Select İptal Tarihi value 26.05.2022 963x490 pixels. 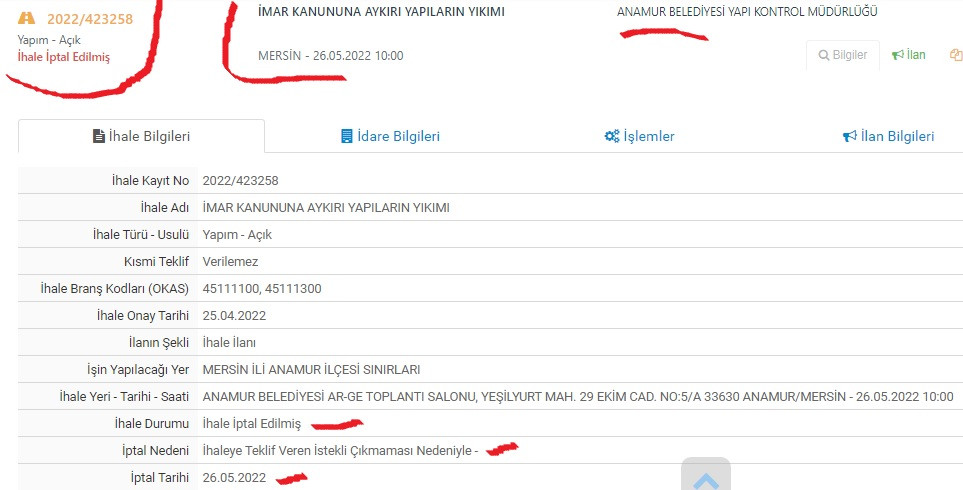click(x=234, y=478)
